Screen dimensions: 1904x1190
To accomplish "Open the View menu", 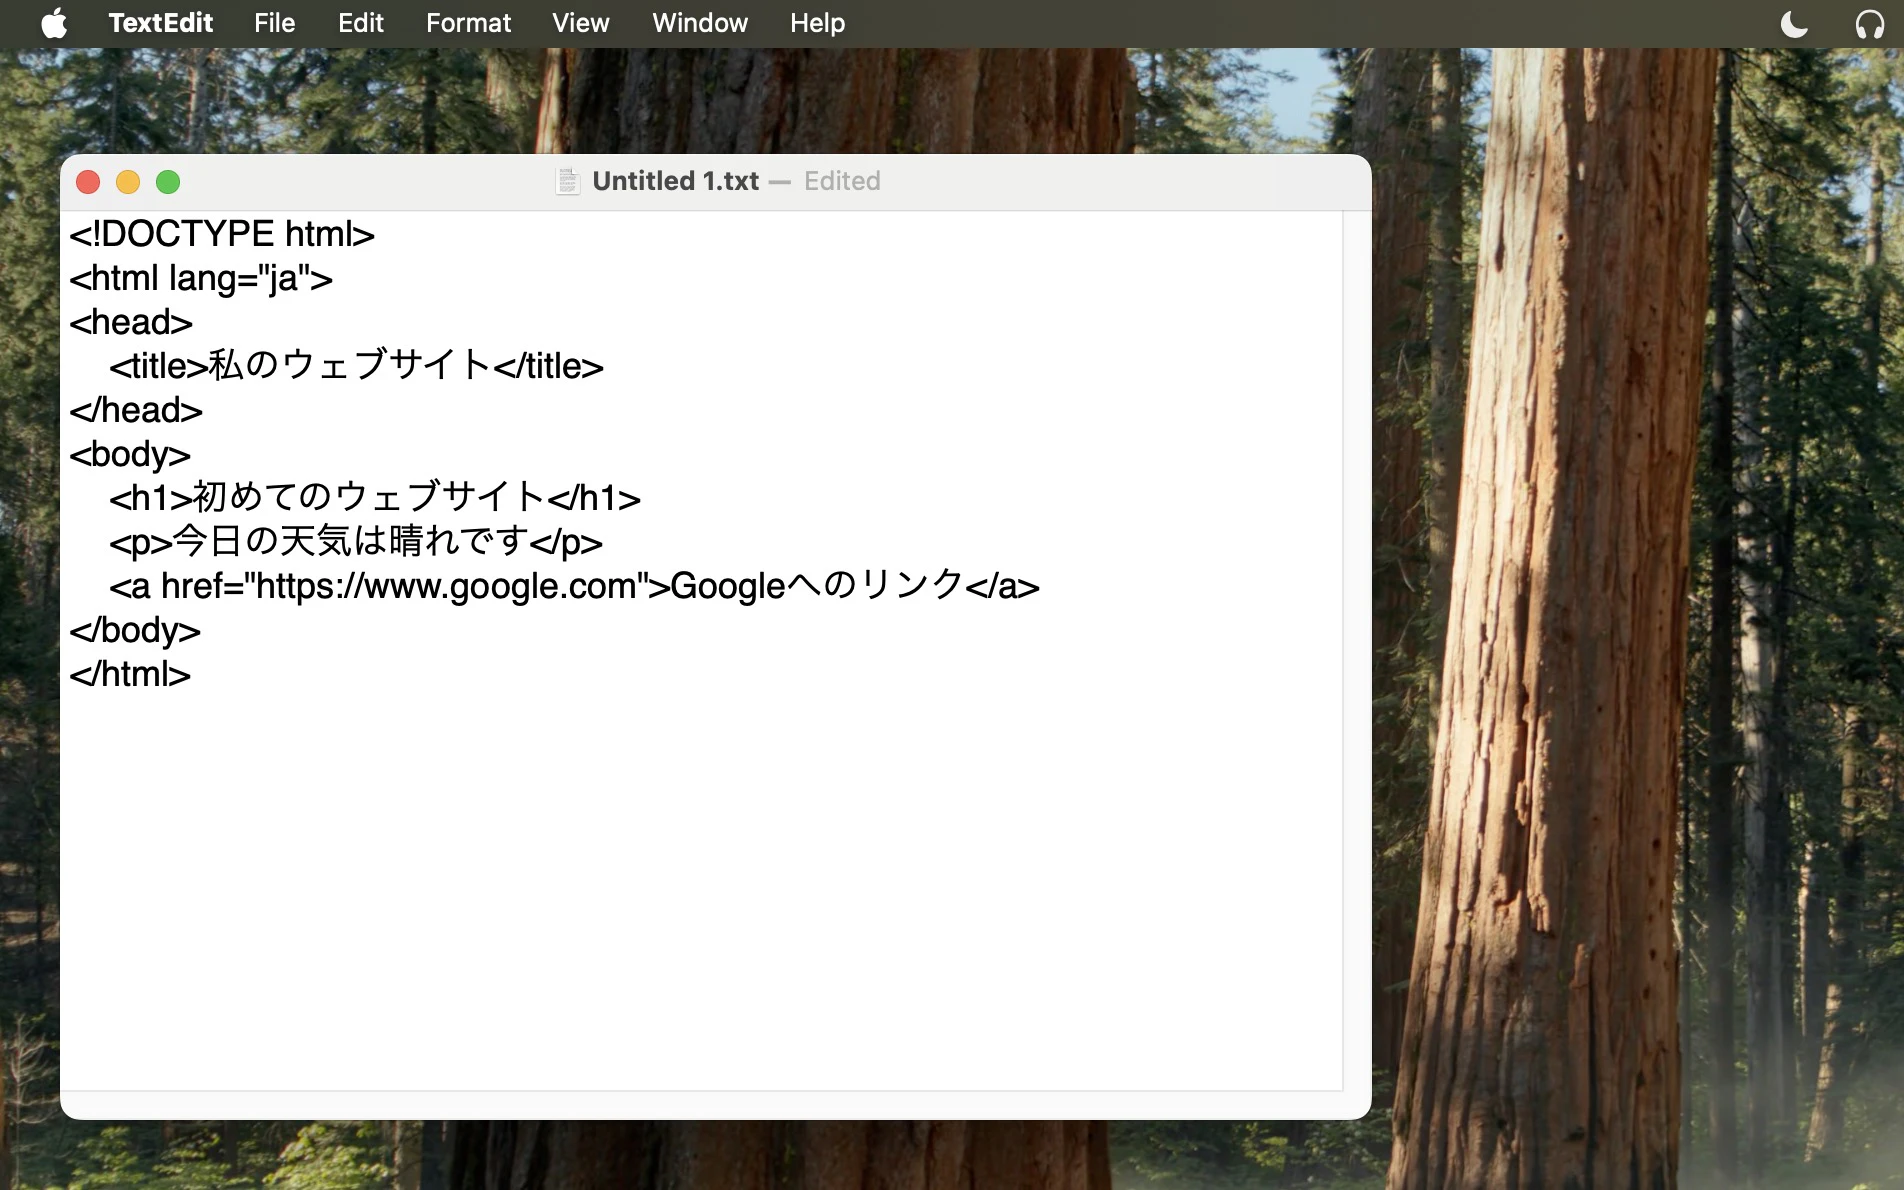I will [x=581, y=23].
